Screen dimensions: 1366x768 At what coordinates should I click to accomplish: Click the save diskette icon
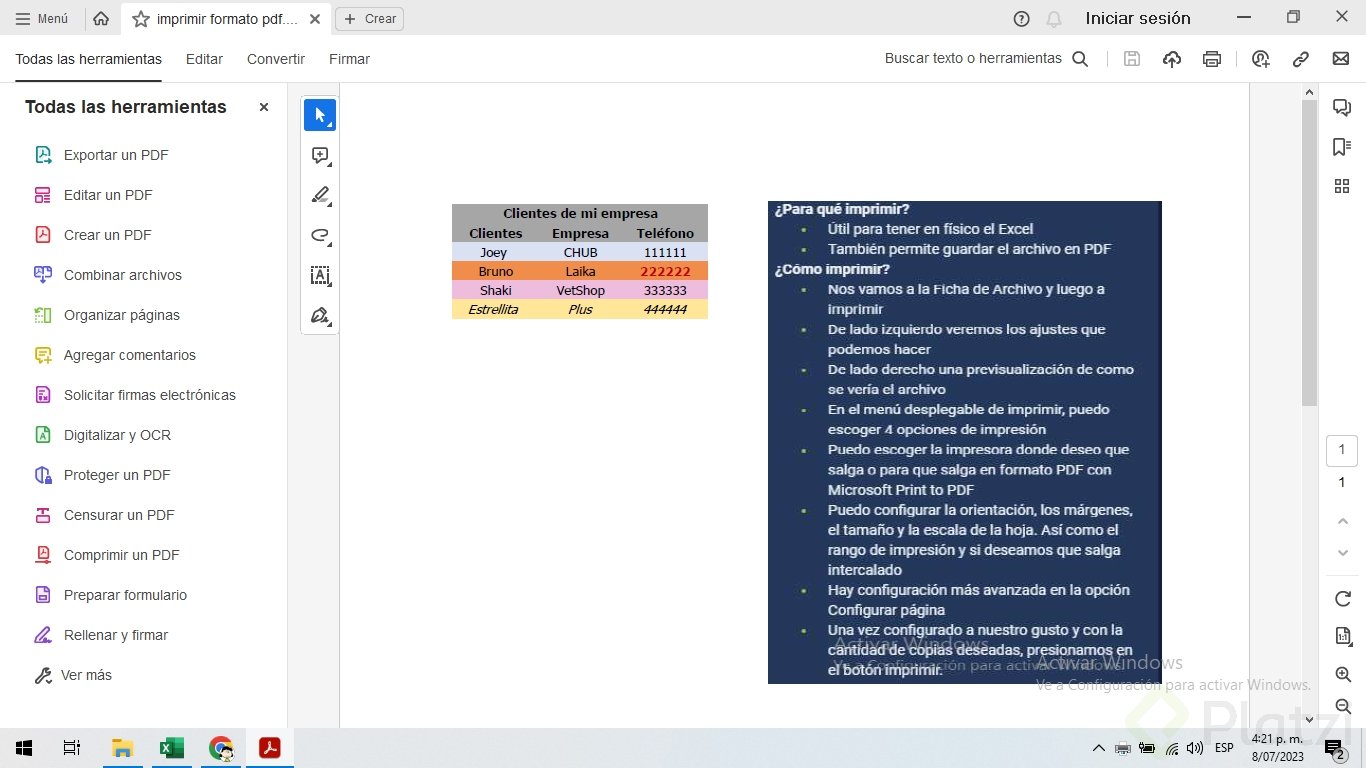point(1132,59)
